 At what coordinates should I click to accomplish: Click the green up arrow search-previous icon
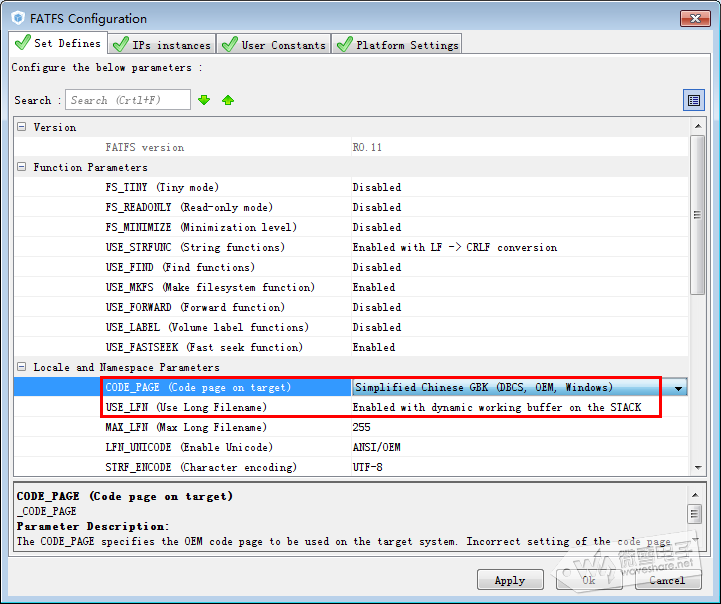pos(228,100)
